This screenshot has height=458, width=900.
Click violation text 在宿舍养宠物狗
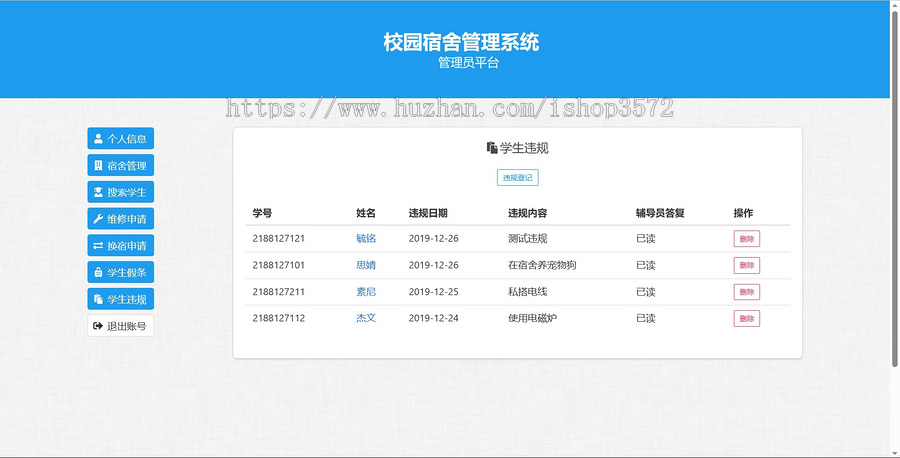[542, 265]
